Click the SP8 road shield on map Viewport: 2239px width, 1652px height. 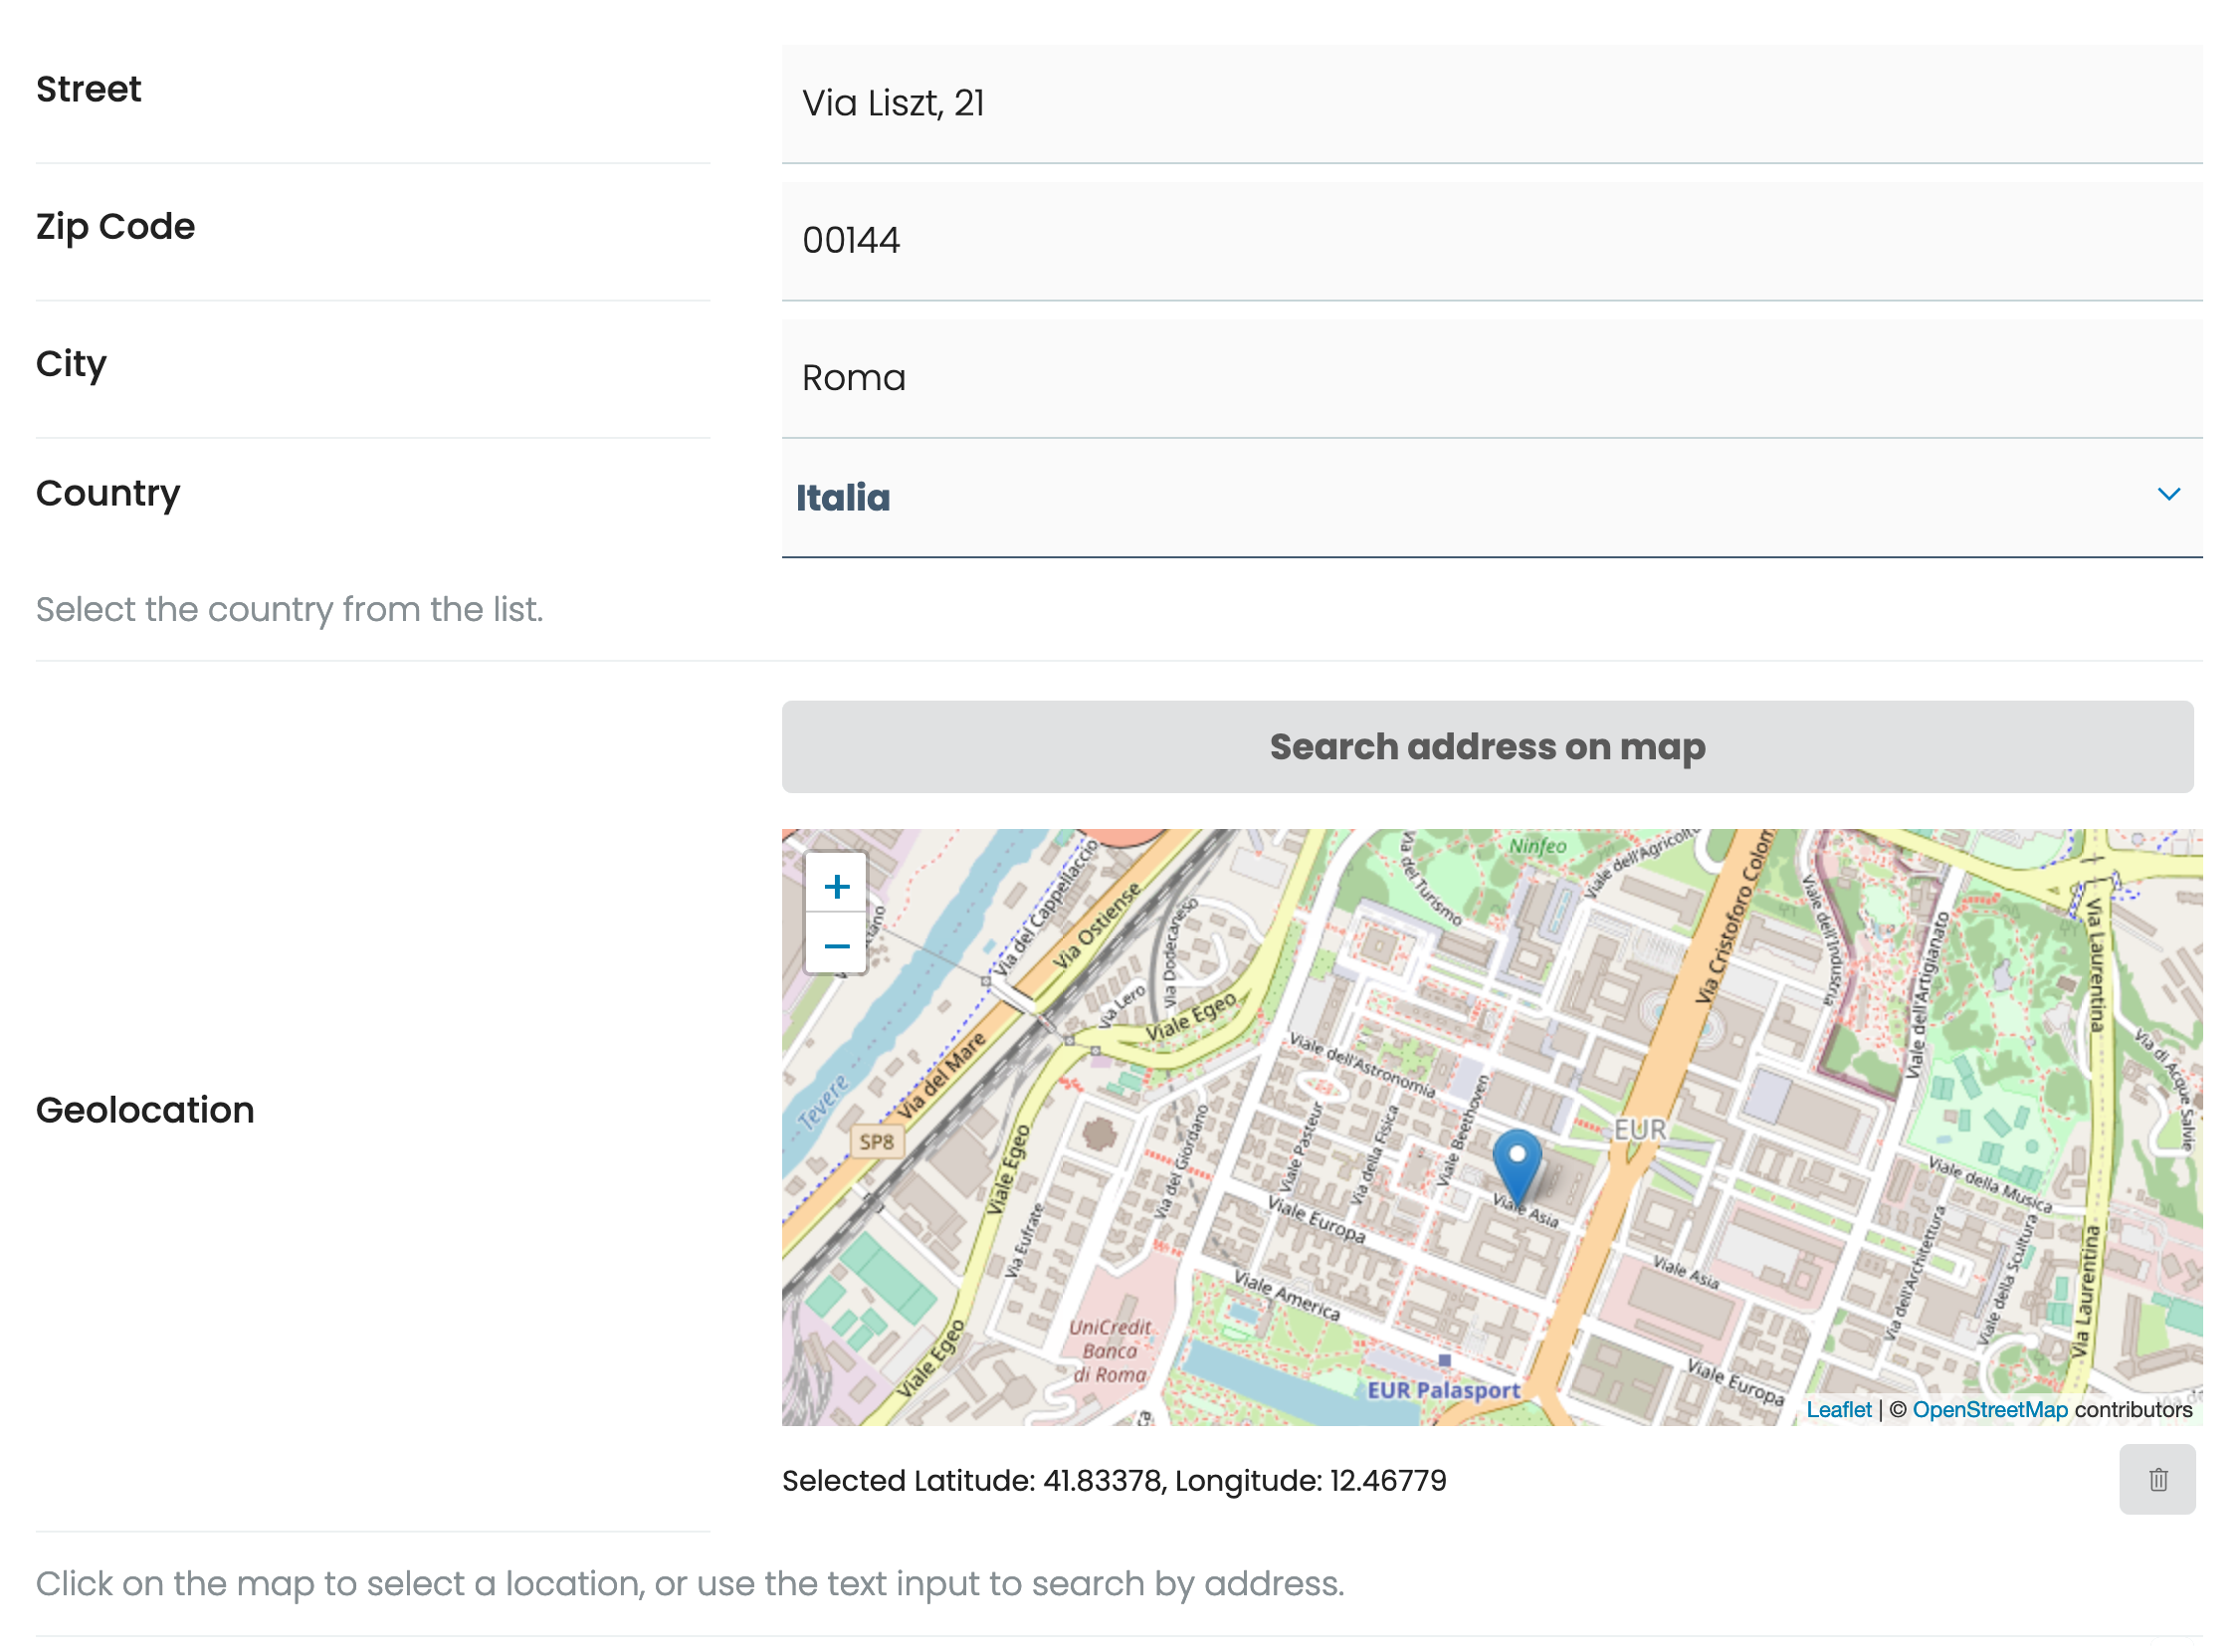(x=878, y=1143)
